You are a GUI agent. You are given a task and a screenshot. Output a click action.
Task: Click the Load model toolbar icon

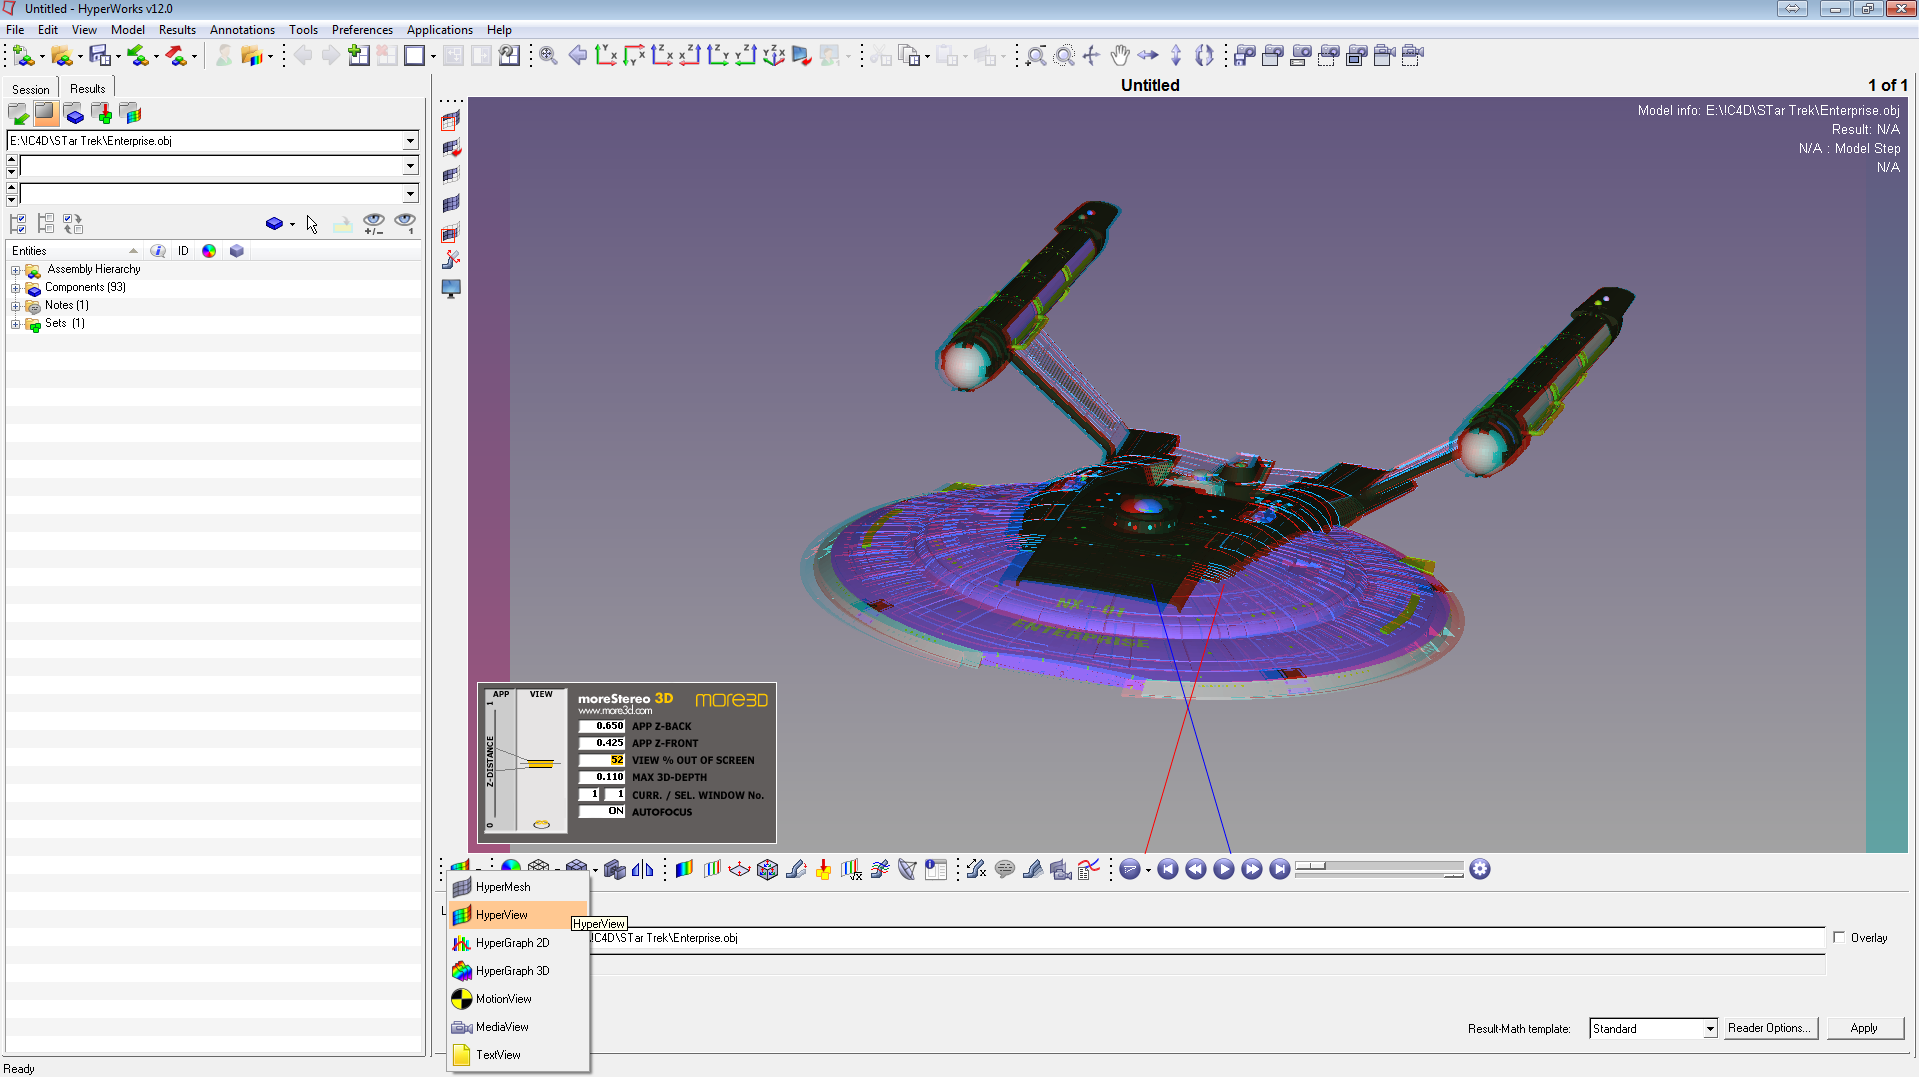23,56
